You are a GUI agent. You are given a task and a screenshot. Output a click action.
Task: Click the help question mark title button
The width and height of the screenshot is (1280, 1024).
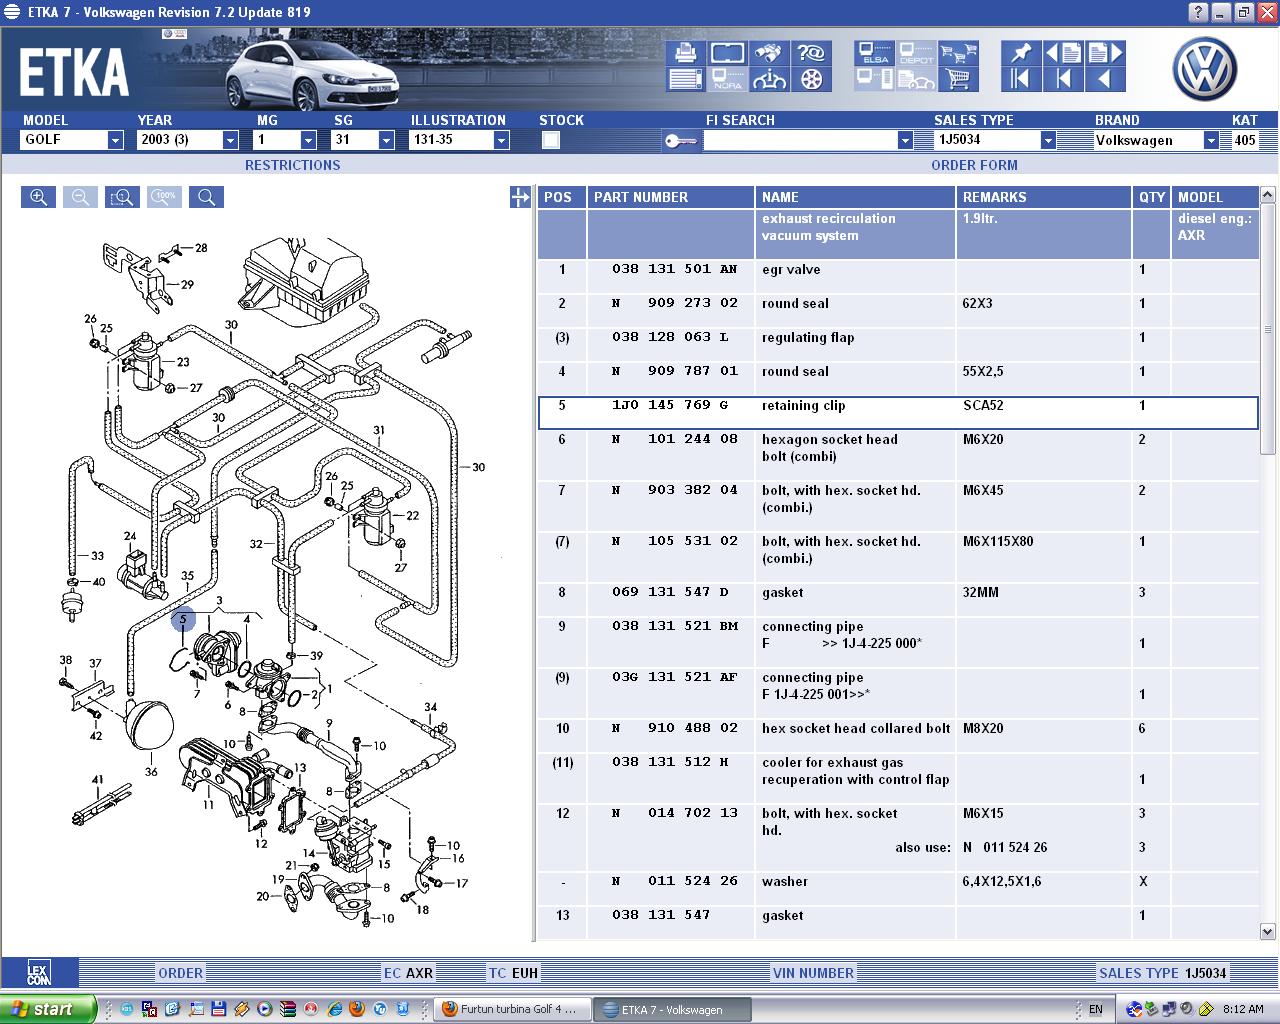1199,12
